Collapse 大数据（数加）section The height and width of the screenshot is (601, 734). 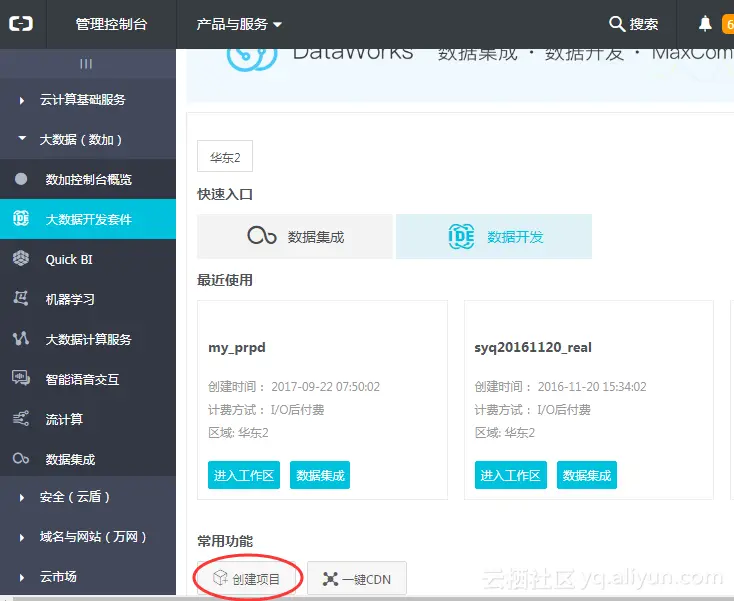pos(81,139)
